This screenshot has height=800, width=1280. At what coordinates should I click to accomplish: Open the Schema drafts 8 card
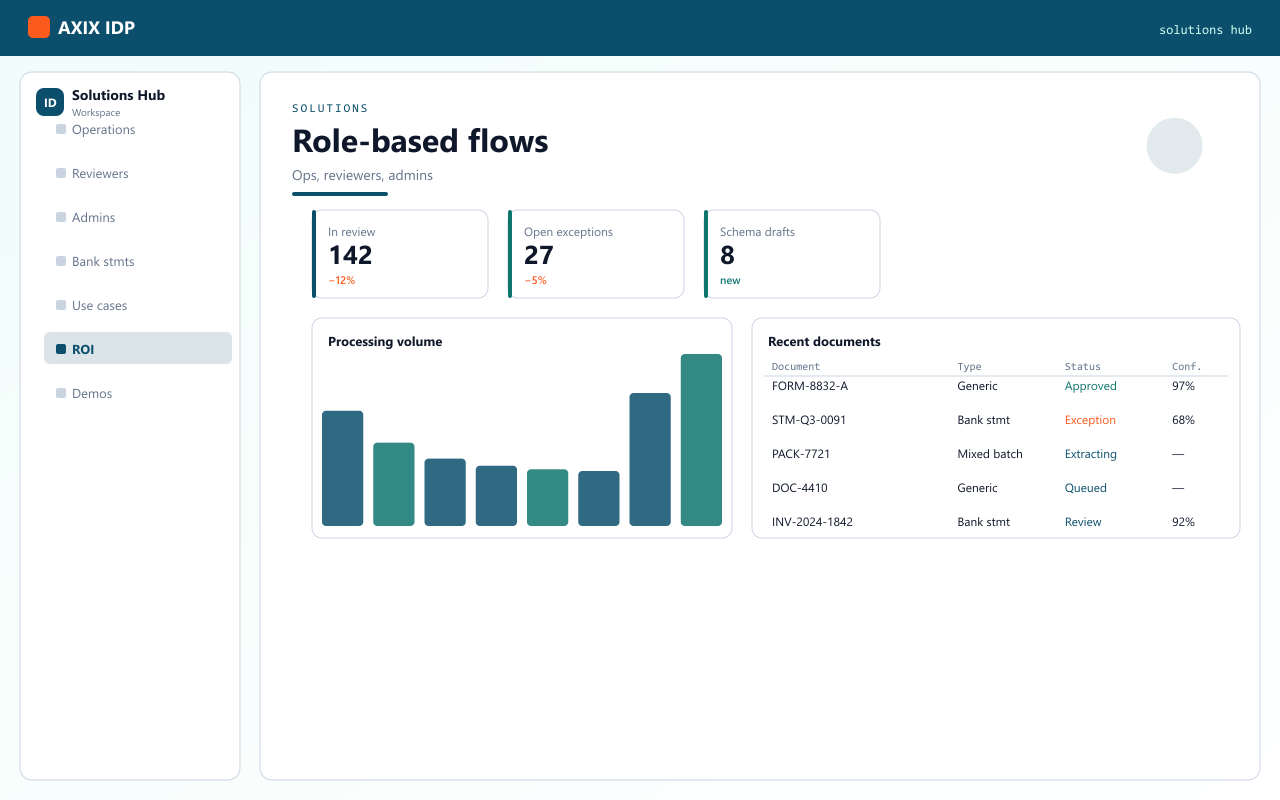792,254
